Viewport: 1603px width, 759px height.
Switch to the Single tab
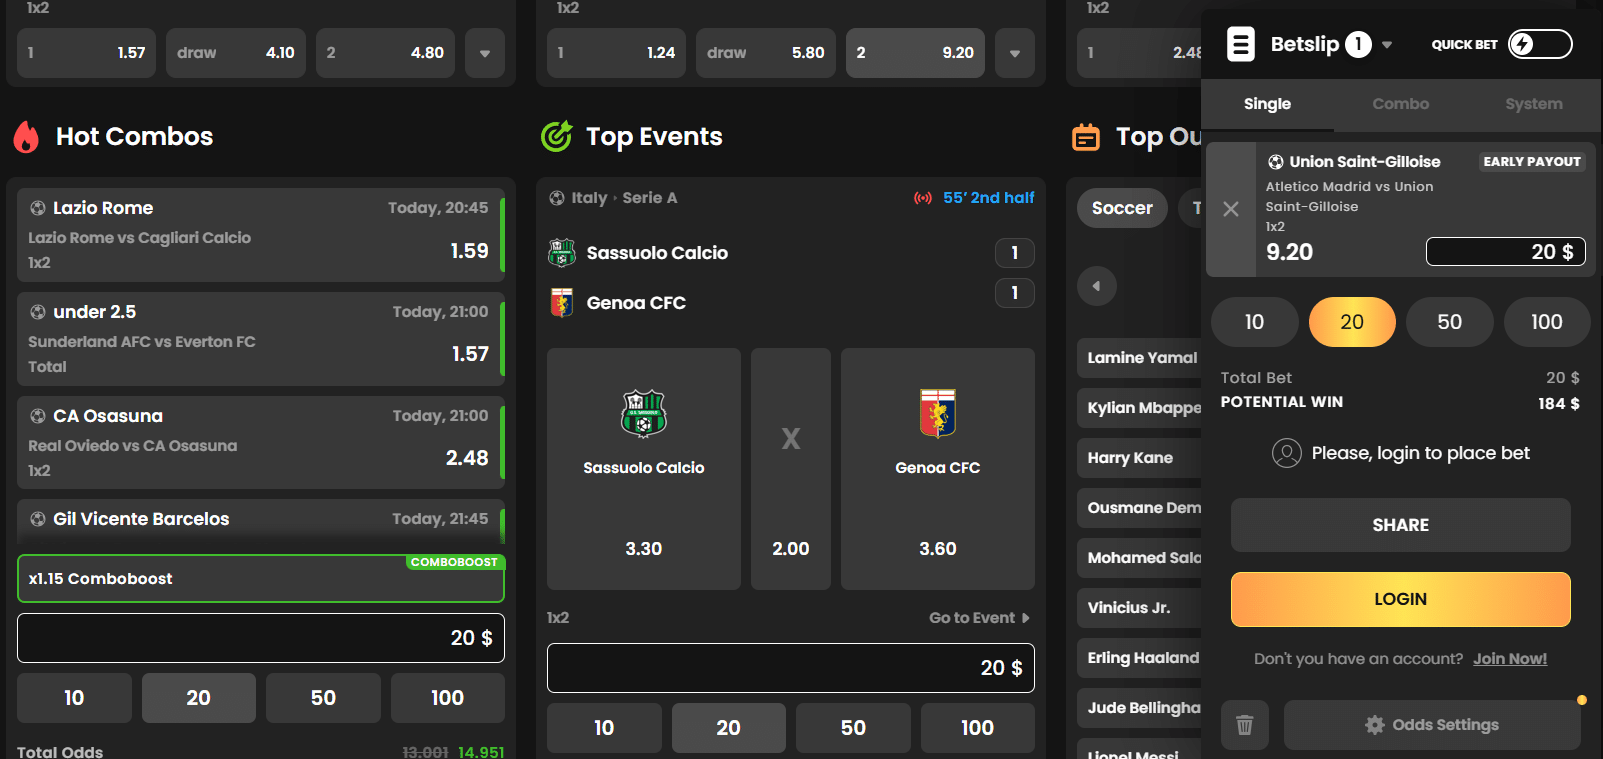(1267, 104)
